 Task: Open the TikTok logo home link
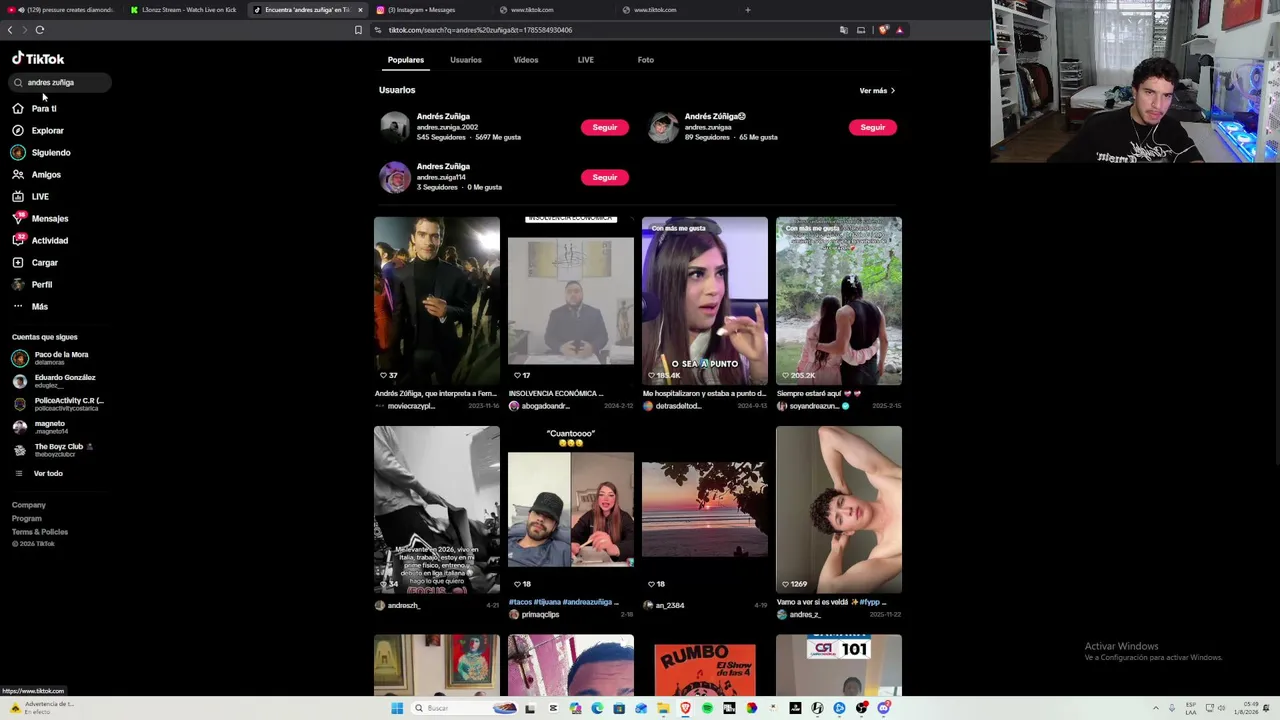pyautogui.click(x=38, y=59)
